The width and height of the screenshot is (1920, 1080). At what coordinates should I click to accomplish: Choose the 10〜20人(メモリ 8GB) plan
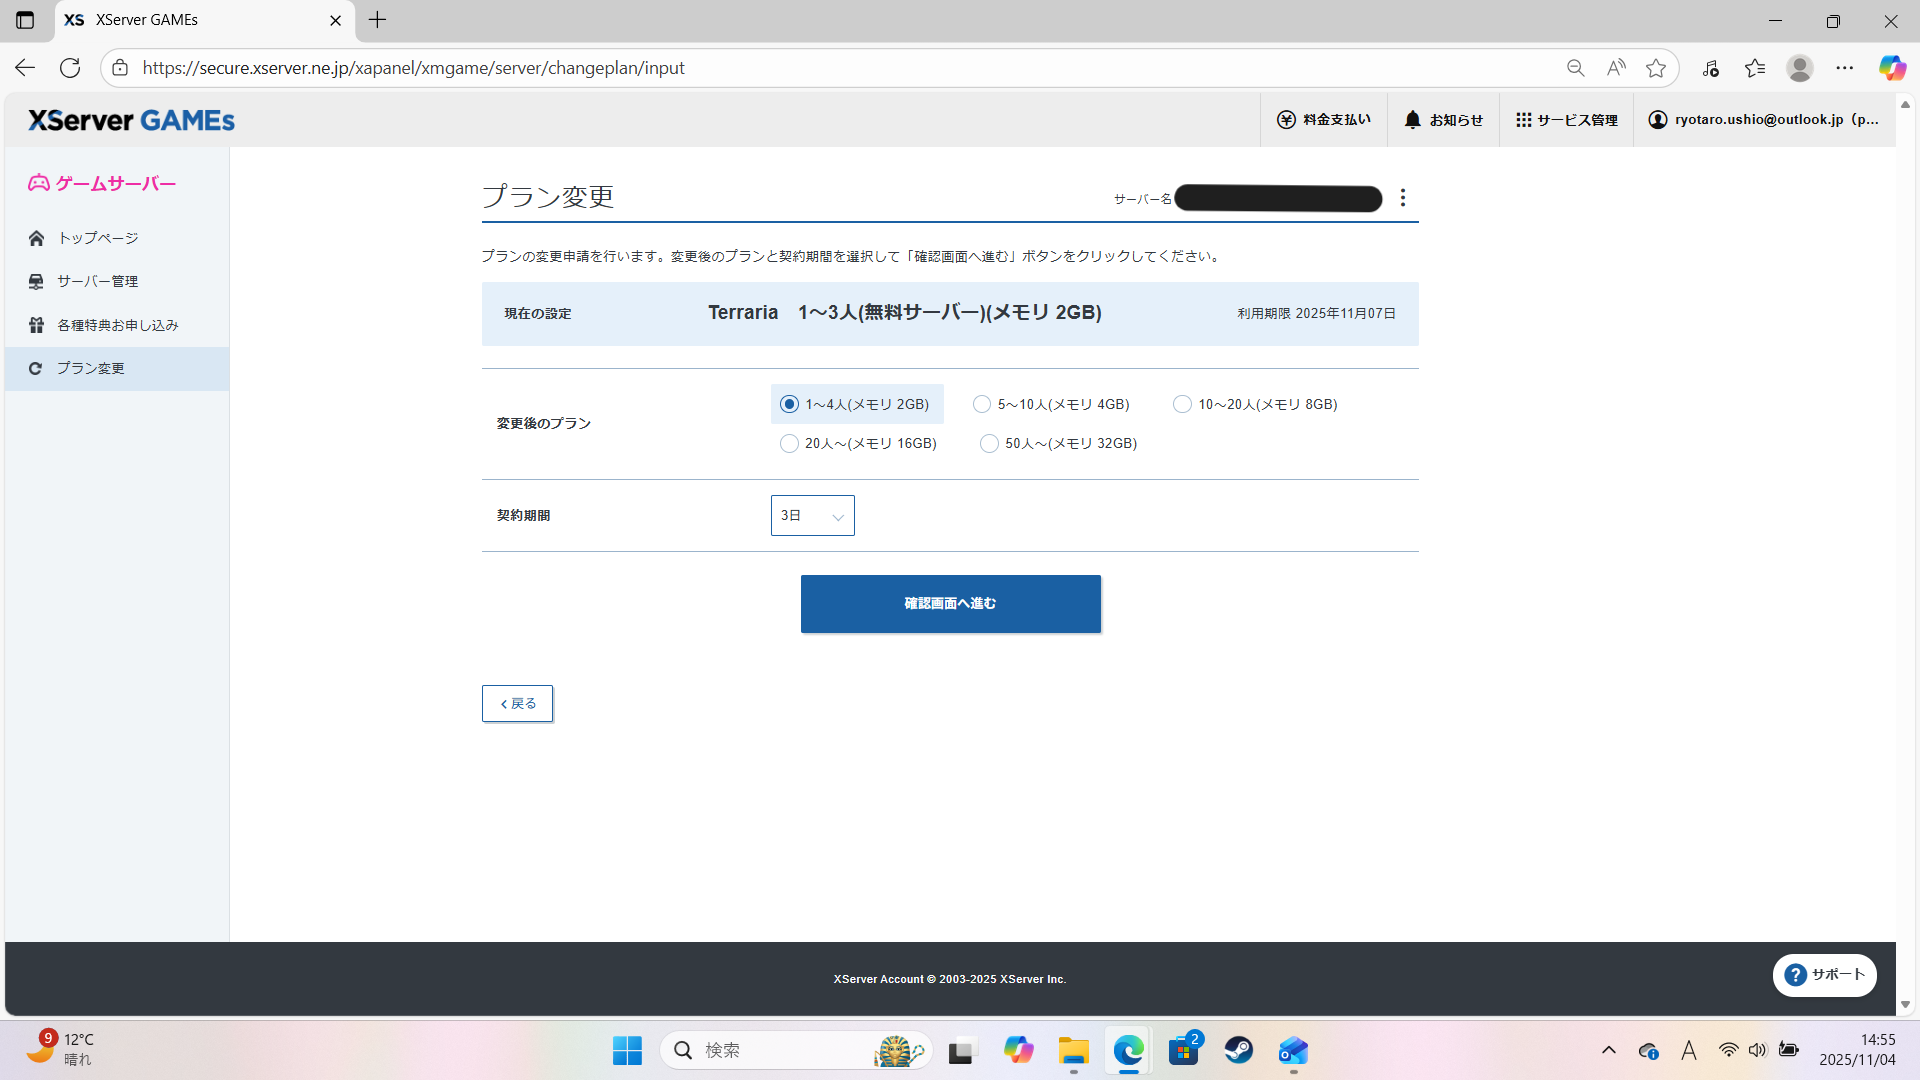click(x=1182, y=404)
